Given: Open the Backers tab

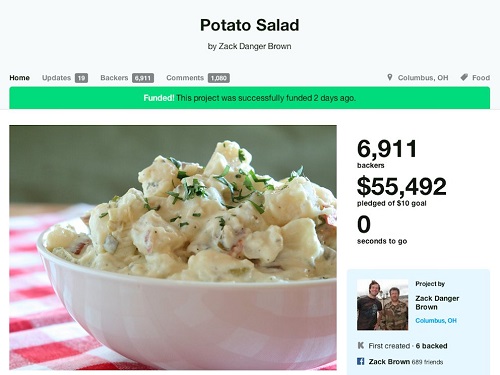Looking at the screenshot, I should coord(114,78).
